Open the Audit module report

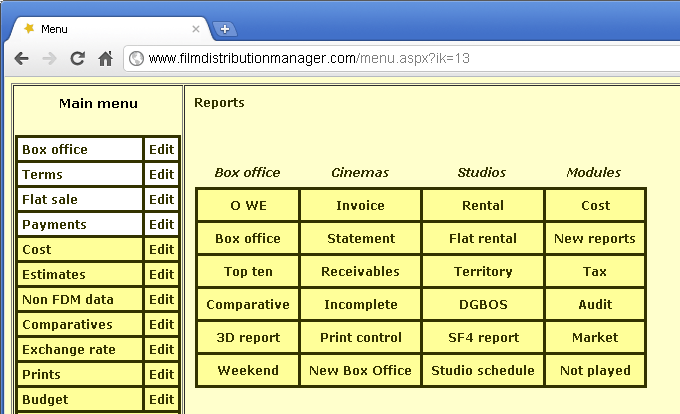point(595,305)
